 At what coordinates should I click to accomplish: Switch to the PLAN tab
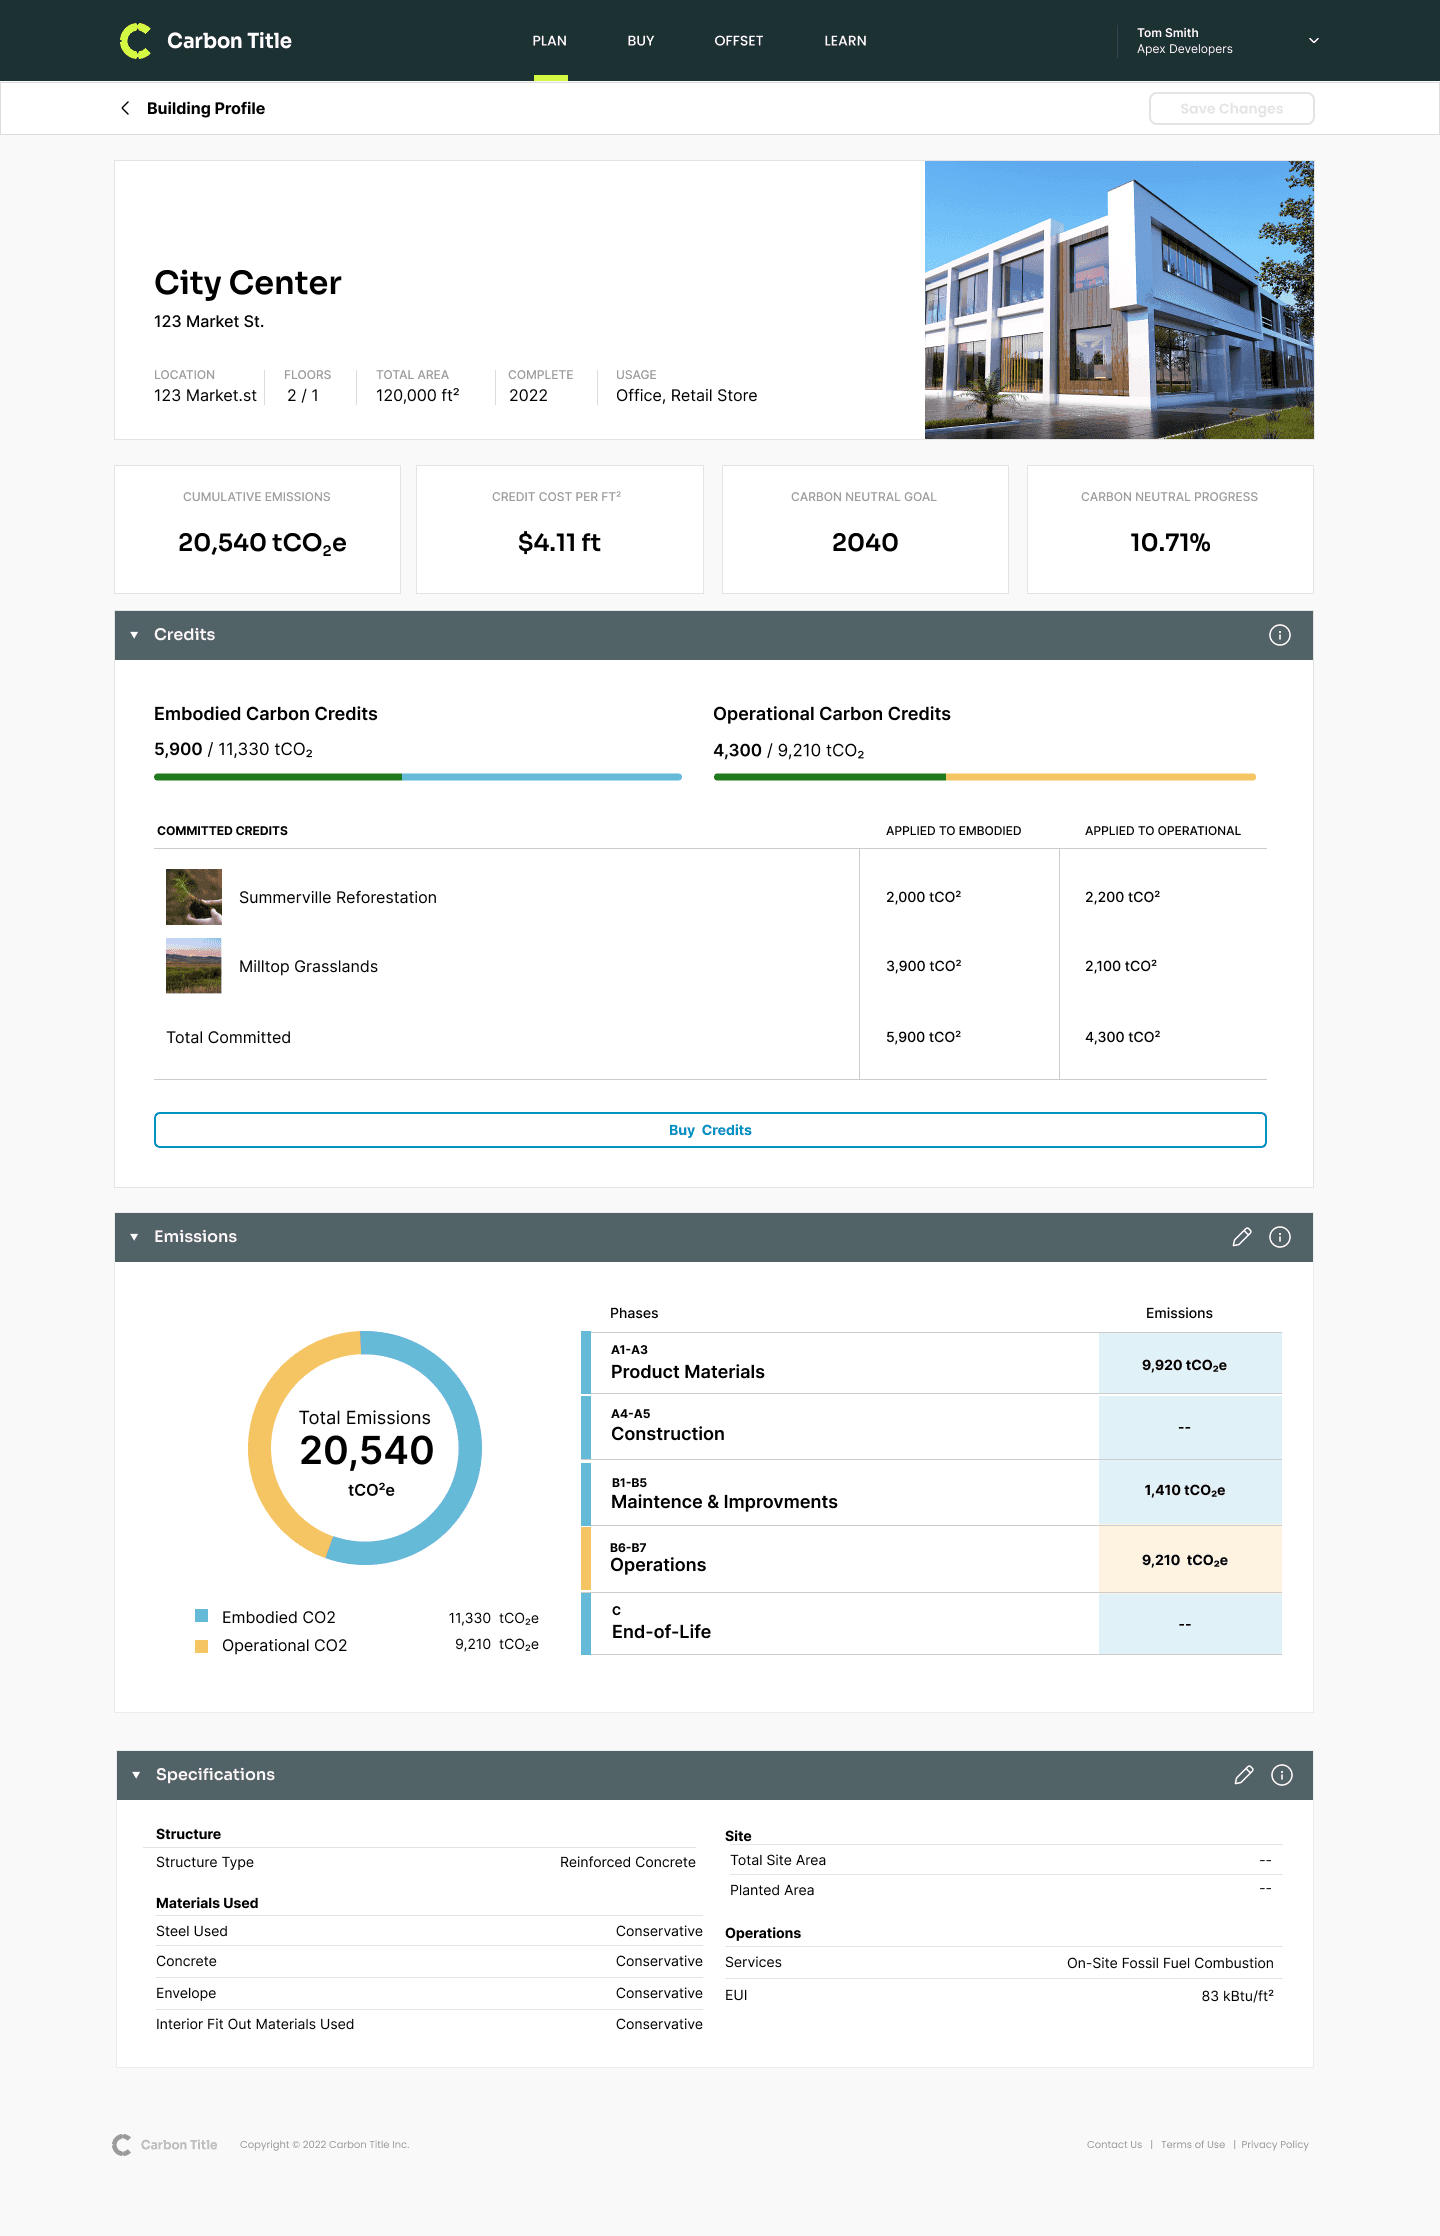coord(550,41)
